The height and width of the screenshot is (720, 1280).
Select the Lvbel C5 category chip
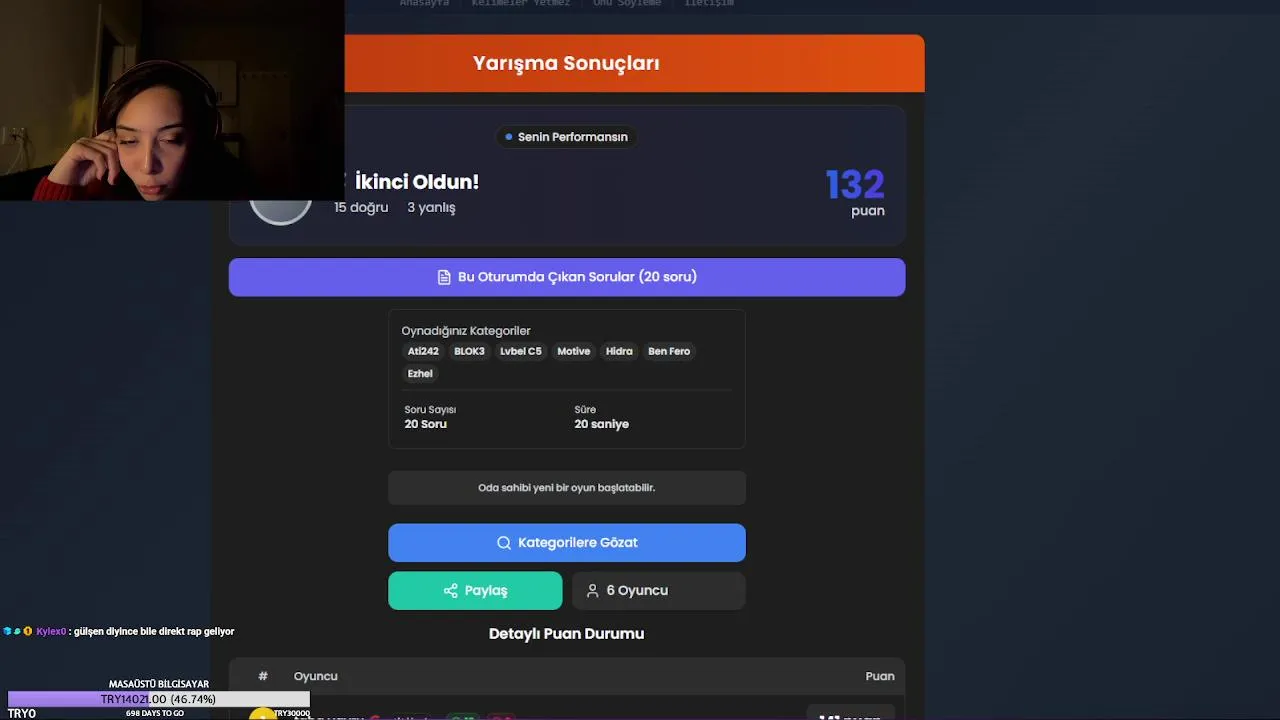pyautogui.click(x=521, y=351)
